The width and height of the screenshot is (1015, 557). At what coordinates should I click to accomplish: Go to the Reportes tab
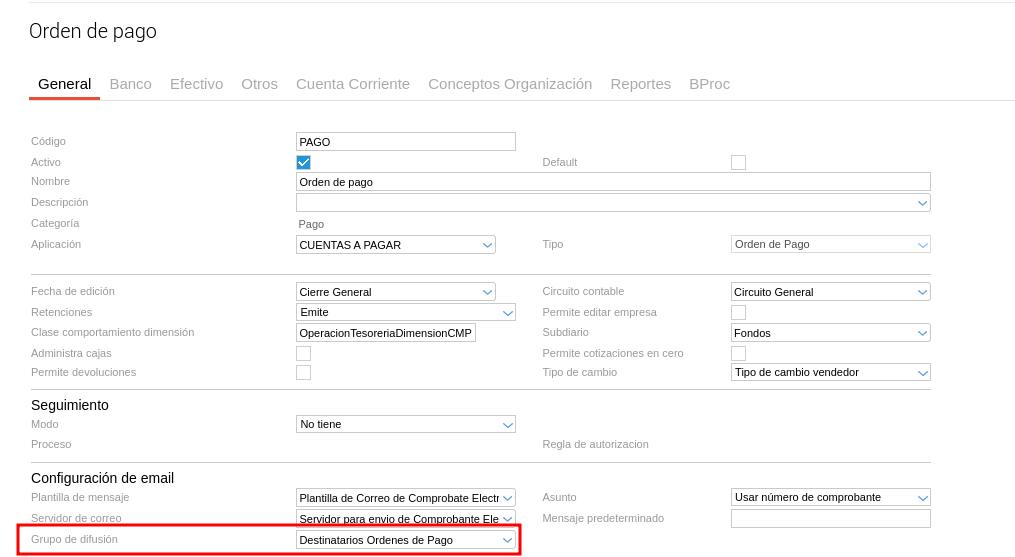[x=640, y=84]
